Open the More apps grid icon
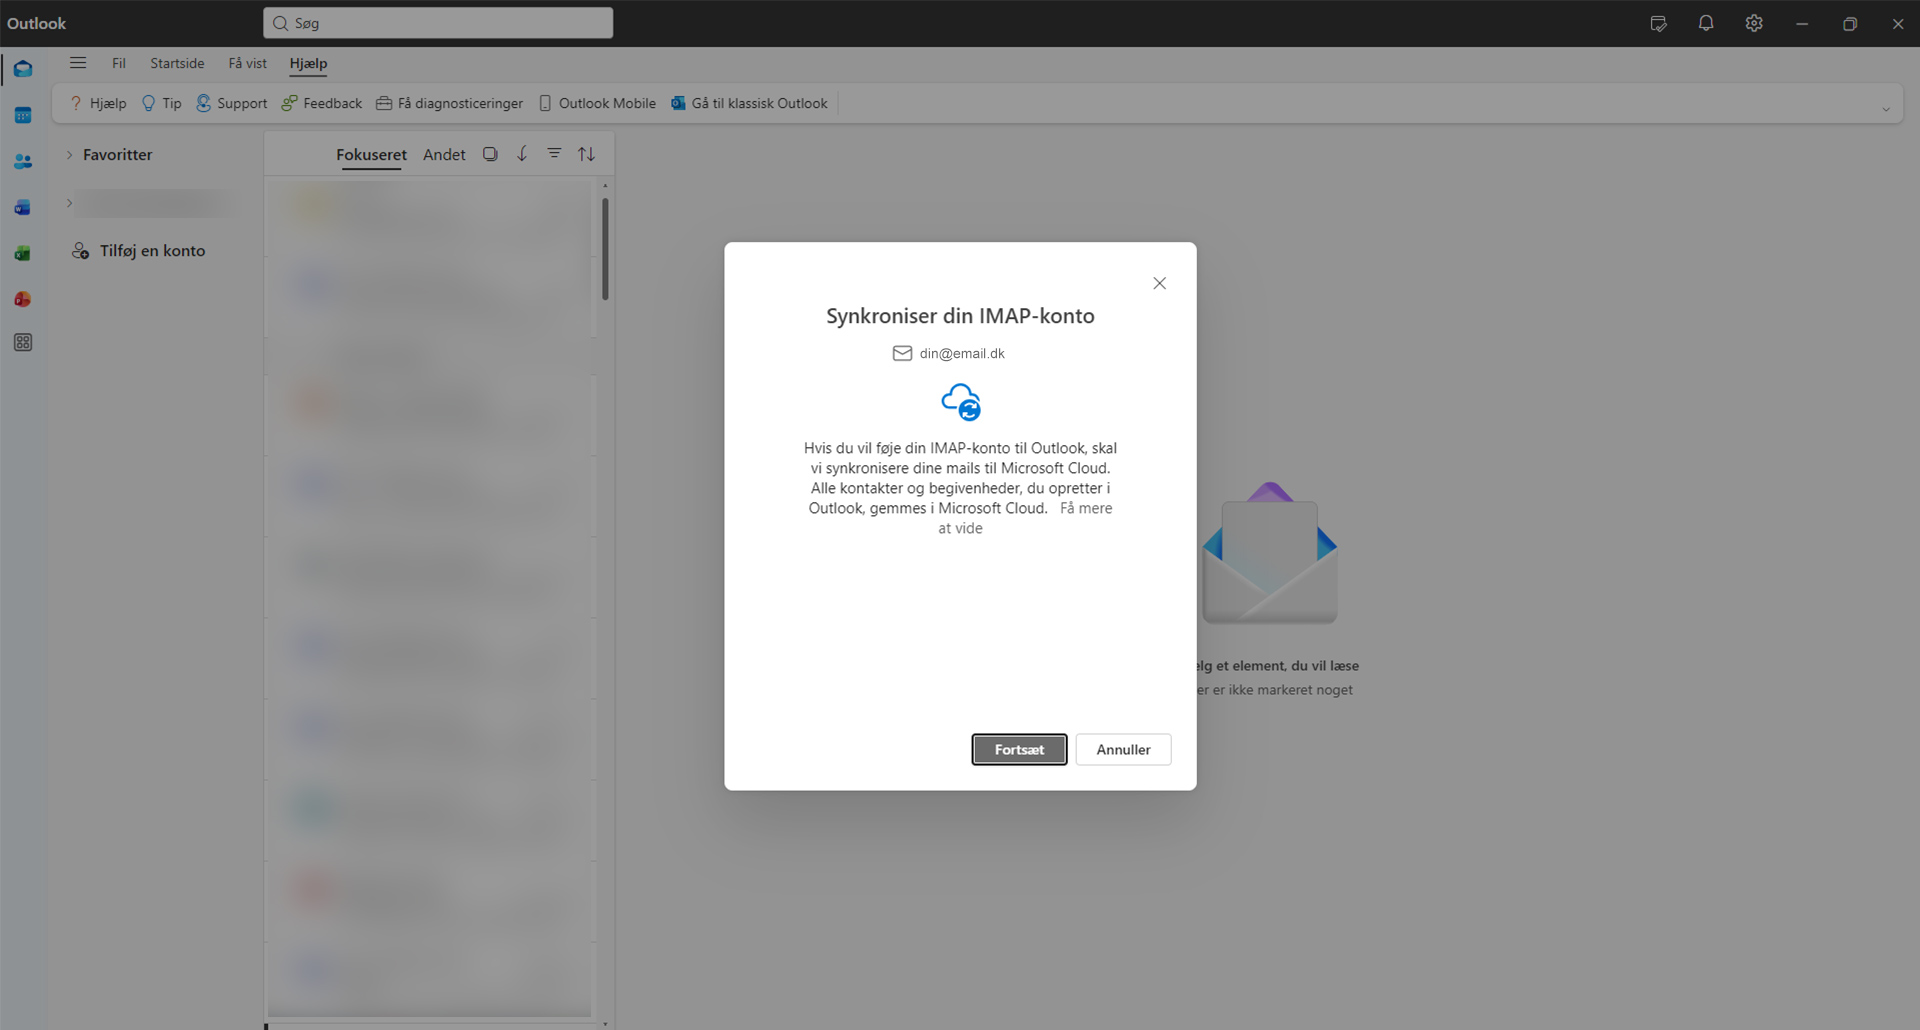The width and height of the screenshot is (1920, 1030). point(23,343)
